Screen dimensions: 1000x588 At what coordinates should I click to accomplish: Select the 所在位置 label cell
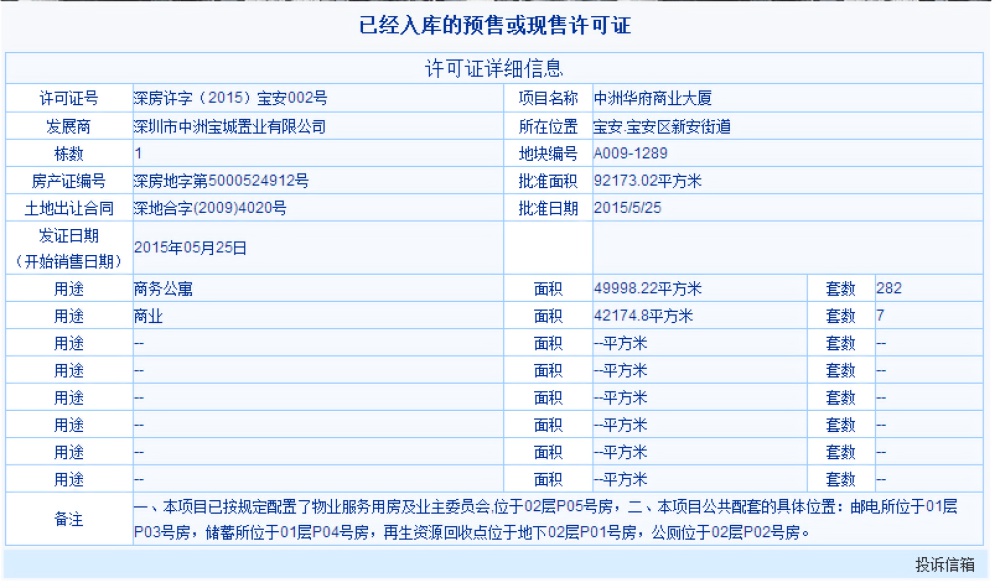pyautogui.click(x=548, y=126)
